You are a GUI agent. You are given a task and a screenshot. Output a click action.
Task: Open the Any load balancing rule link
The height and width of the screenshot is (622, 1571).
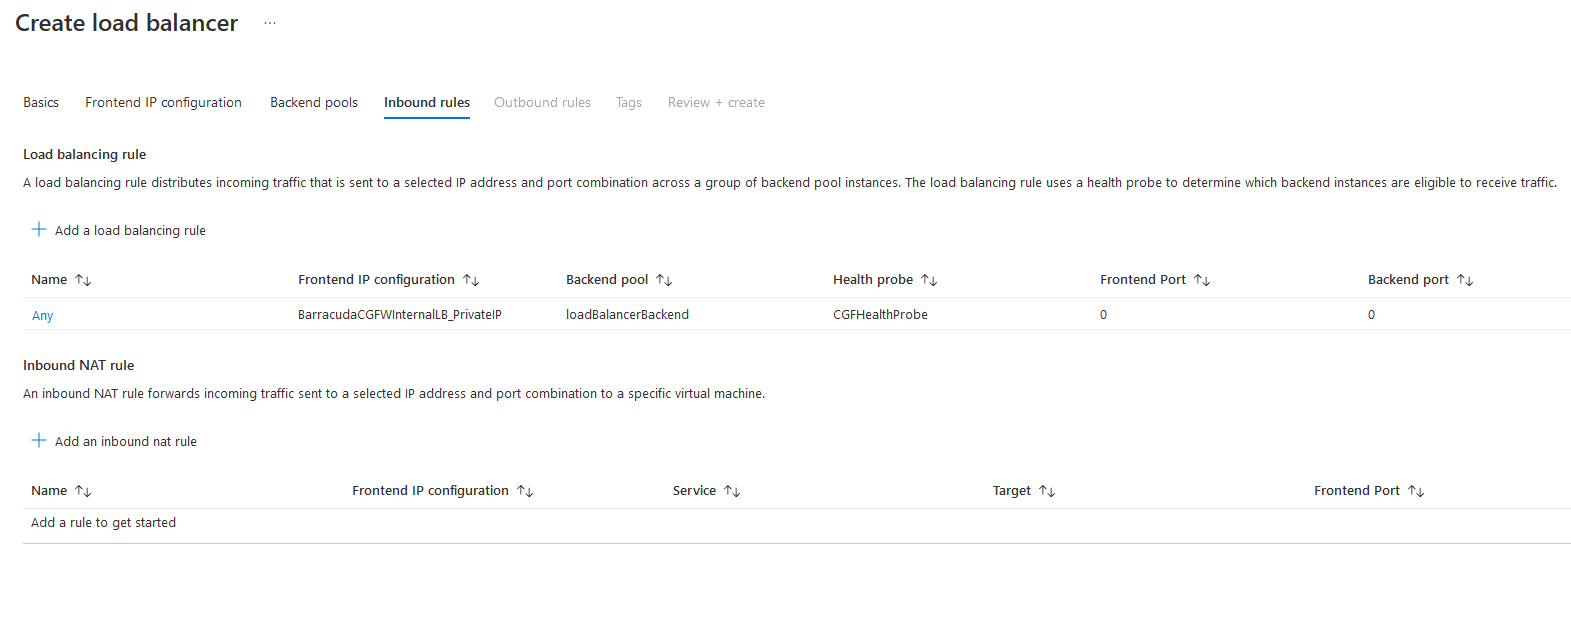[42, 315]
